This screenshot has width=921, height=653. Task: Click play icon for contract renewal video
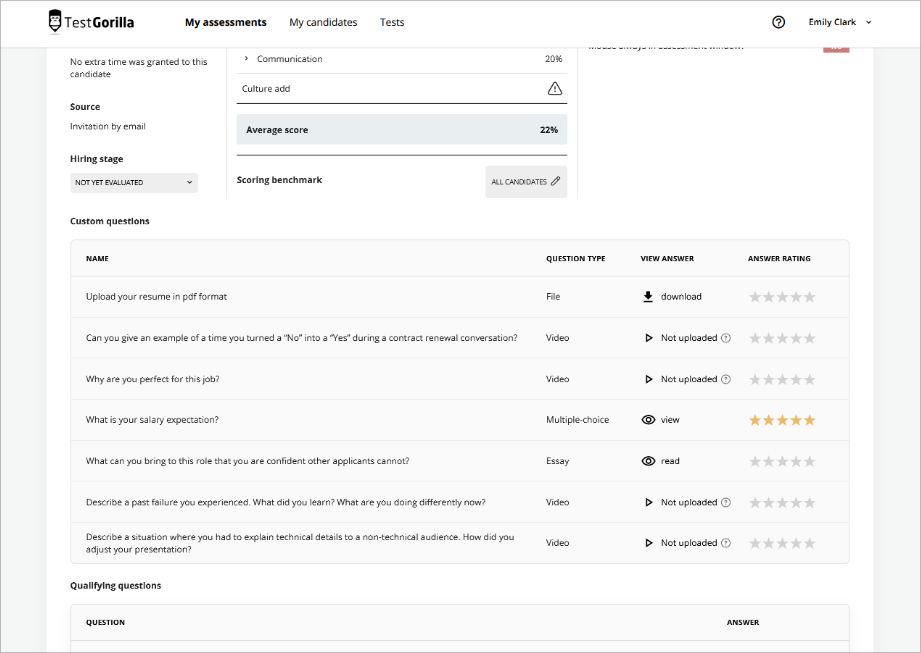[648, 338]
